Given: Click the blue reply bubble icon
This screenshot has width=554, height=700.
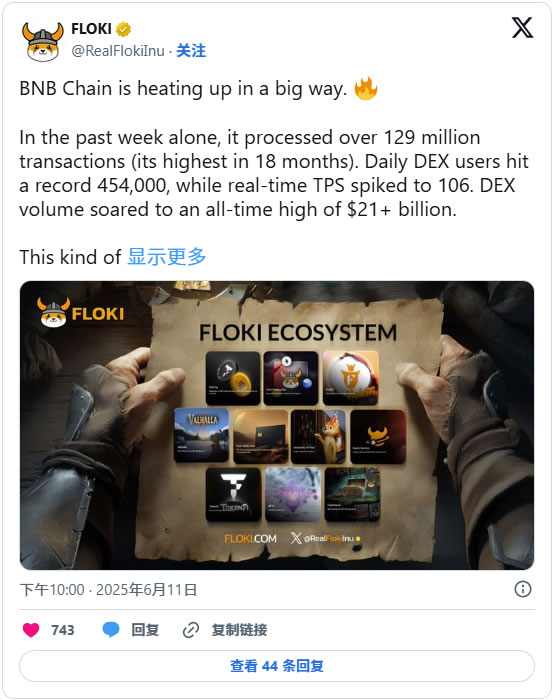Looking at the screenshot, I should 111,630.
